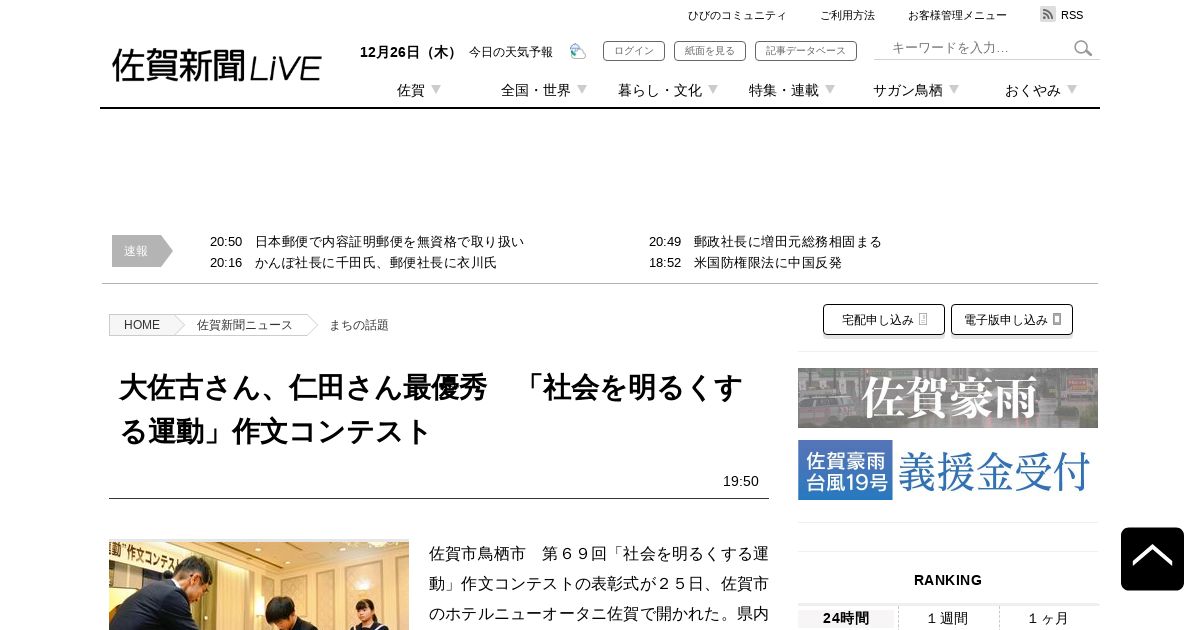Screen dimensions: 1200x630
Task: Open the ひびのコミュニティ link
Action: (737, 15)
